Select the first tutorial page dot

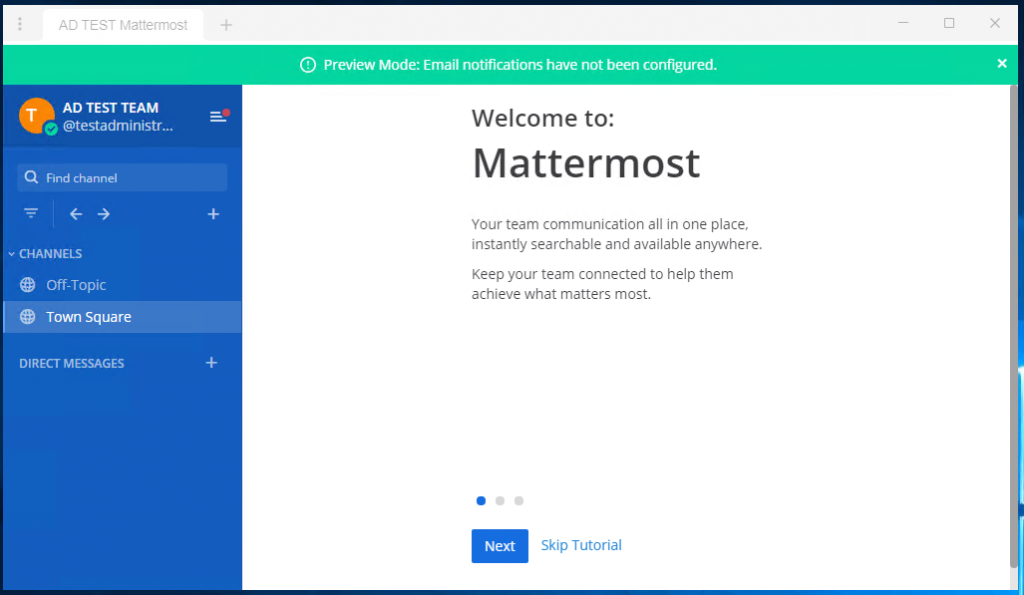(481, 500)
